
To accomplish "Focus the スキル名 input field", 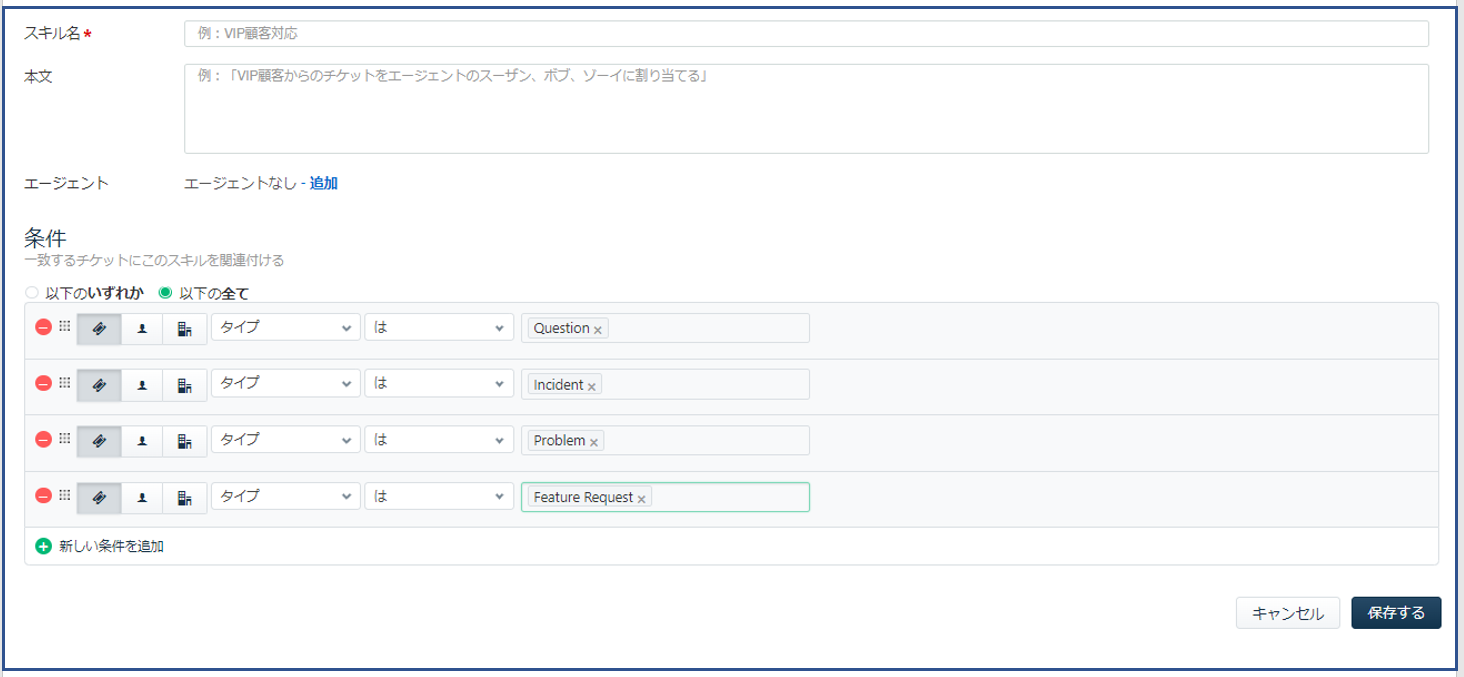I will [806, 34].
